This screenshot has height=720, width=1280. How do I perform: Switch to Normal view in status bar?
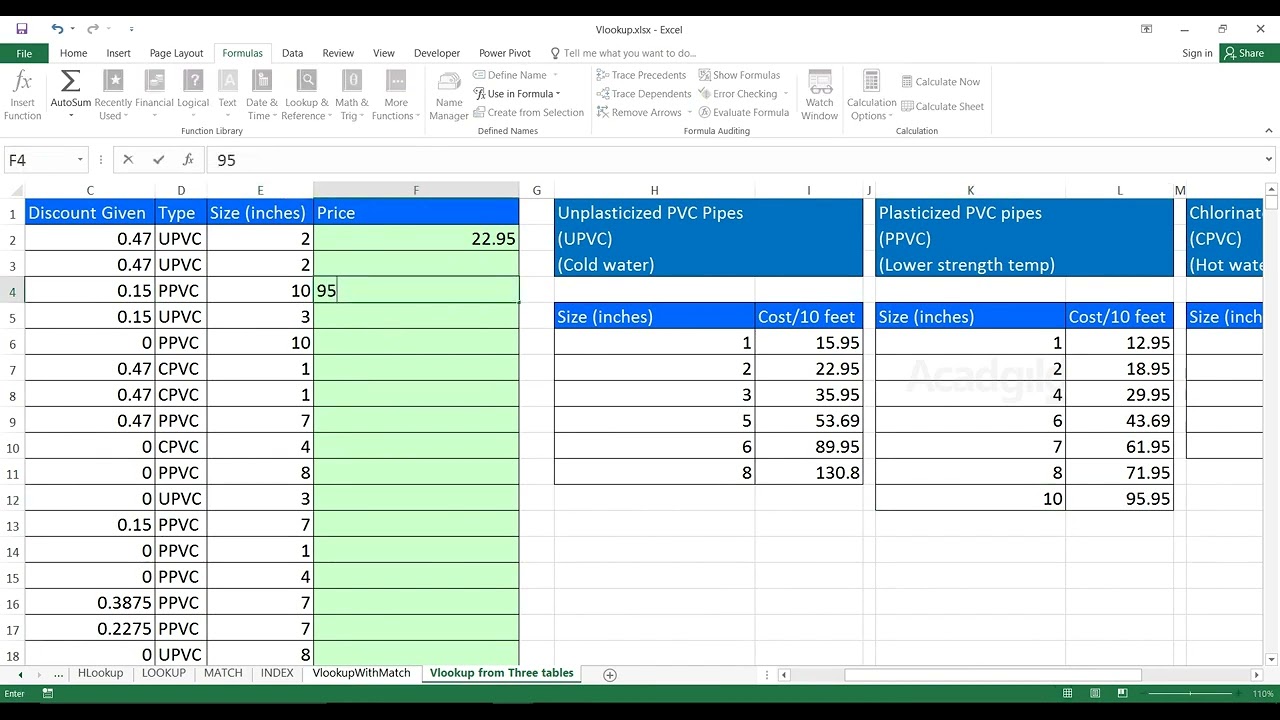1067,693
